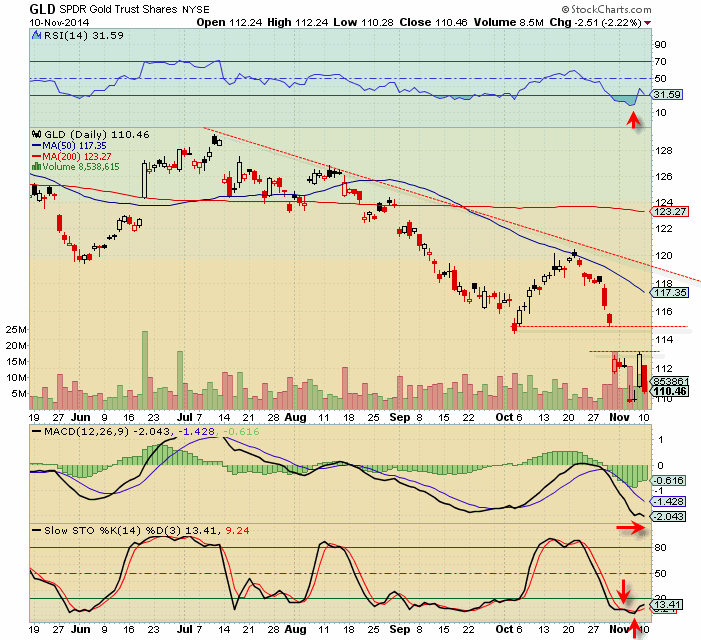Click the RSI indicator icon before RSI(14)
The width and height of the screenshot is (701, 640).
click(37, 35)
